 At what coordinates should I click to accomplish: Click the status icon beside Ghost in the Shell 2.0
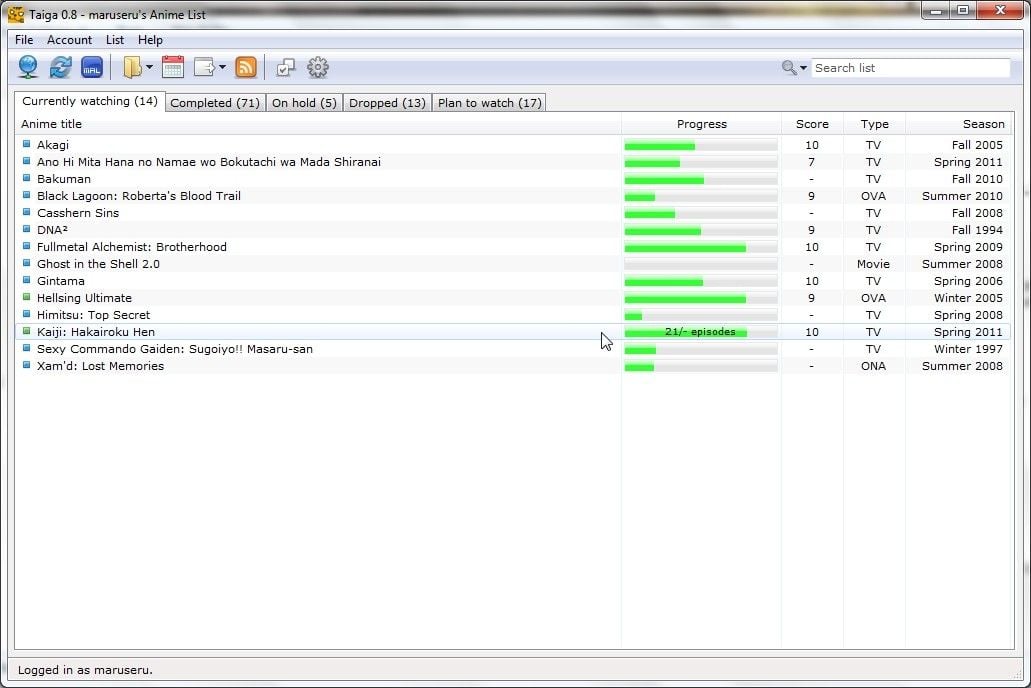tap(26, 263)
